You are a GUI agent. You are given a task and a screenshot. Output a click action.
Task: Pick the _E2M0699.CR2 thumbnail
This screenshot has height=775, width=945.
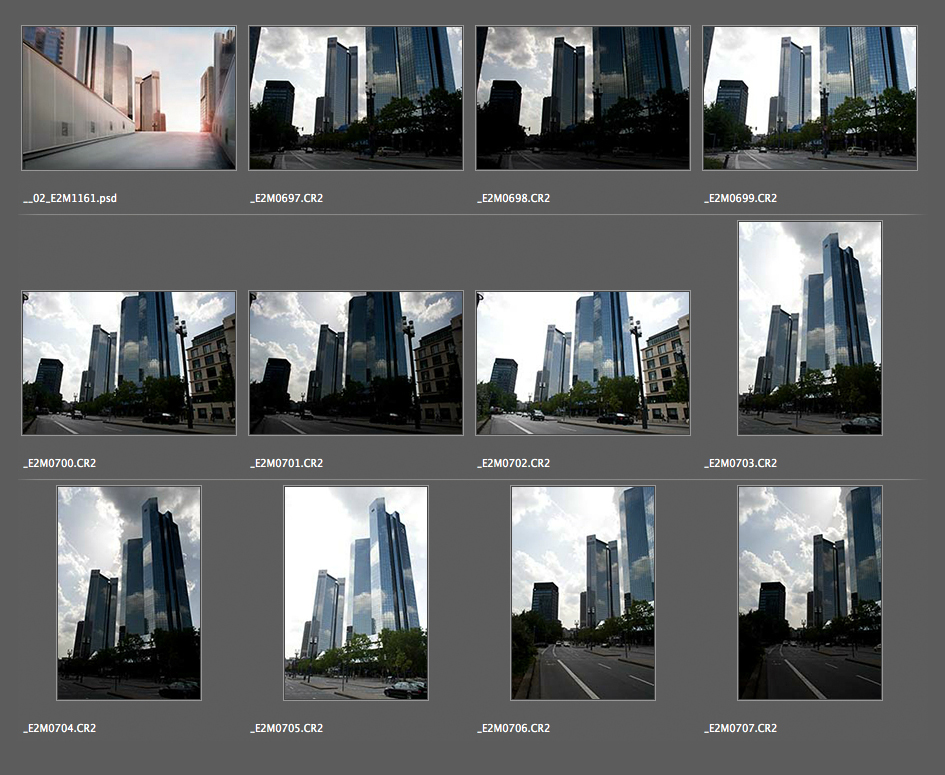pos(810,98)
